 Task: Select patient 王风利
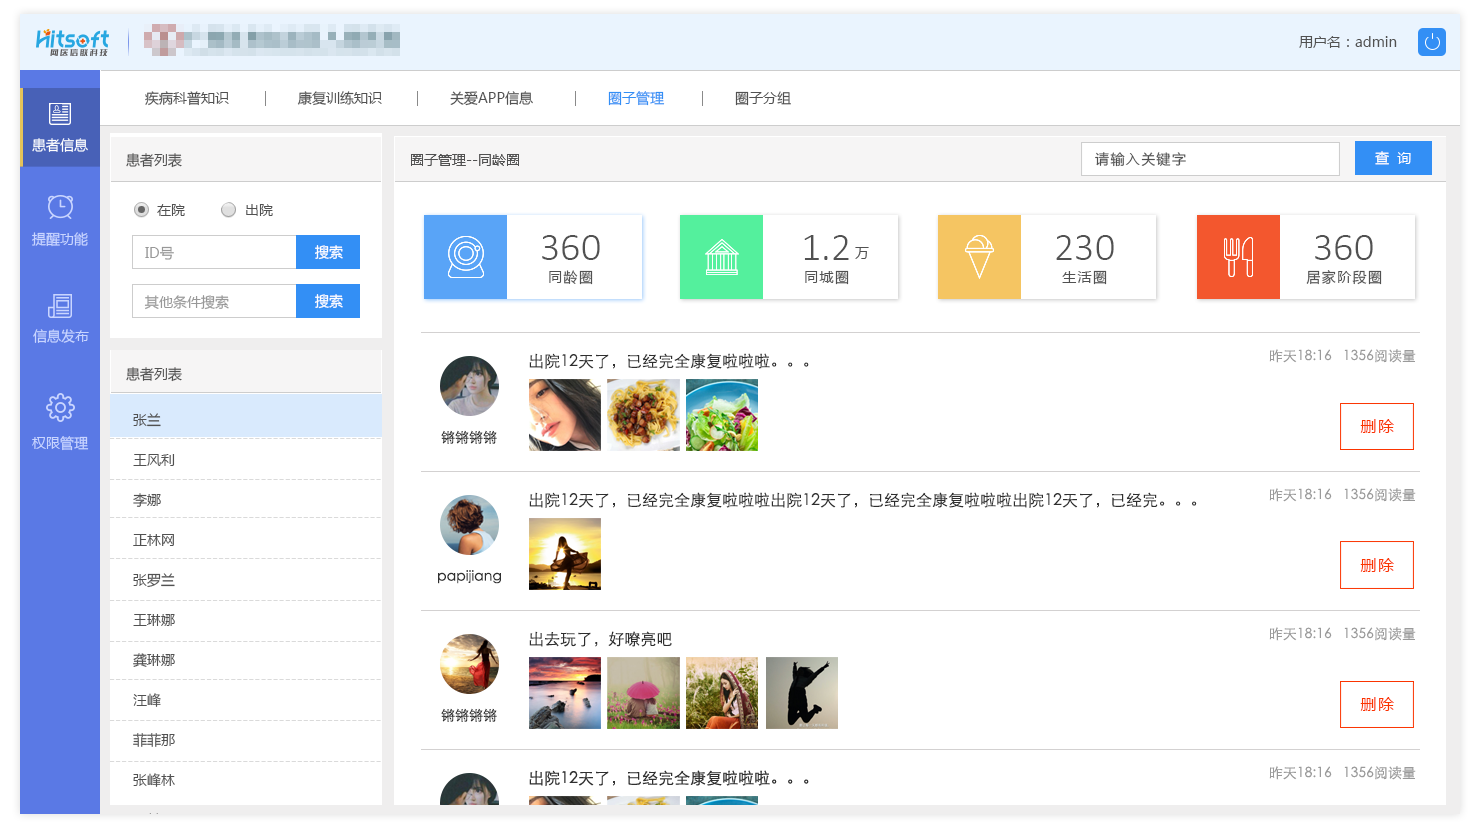tap(246, 460)
